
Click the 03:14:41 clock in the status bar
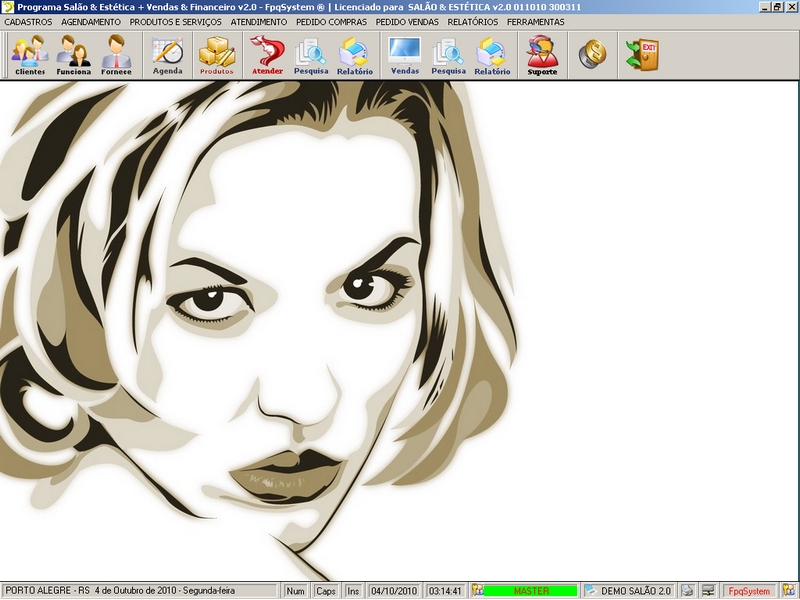(x=445, y=591)
